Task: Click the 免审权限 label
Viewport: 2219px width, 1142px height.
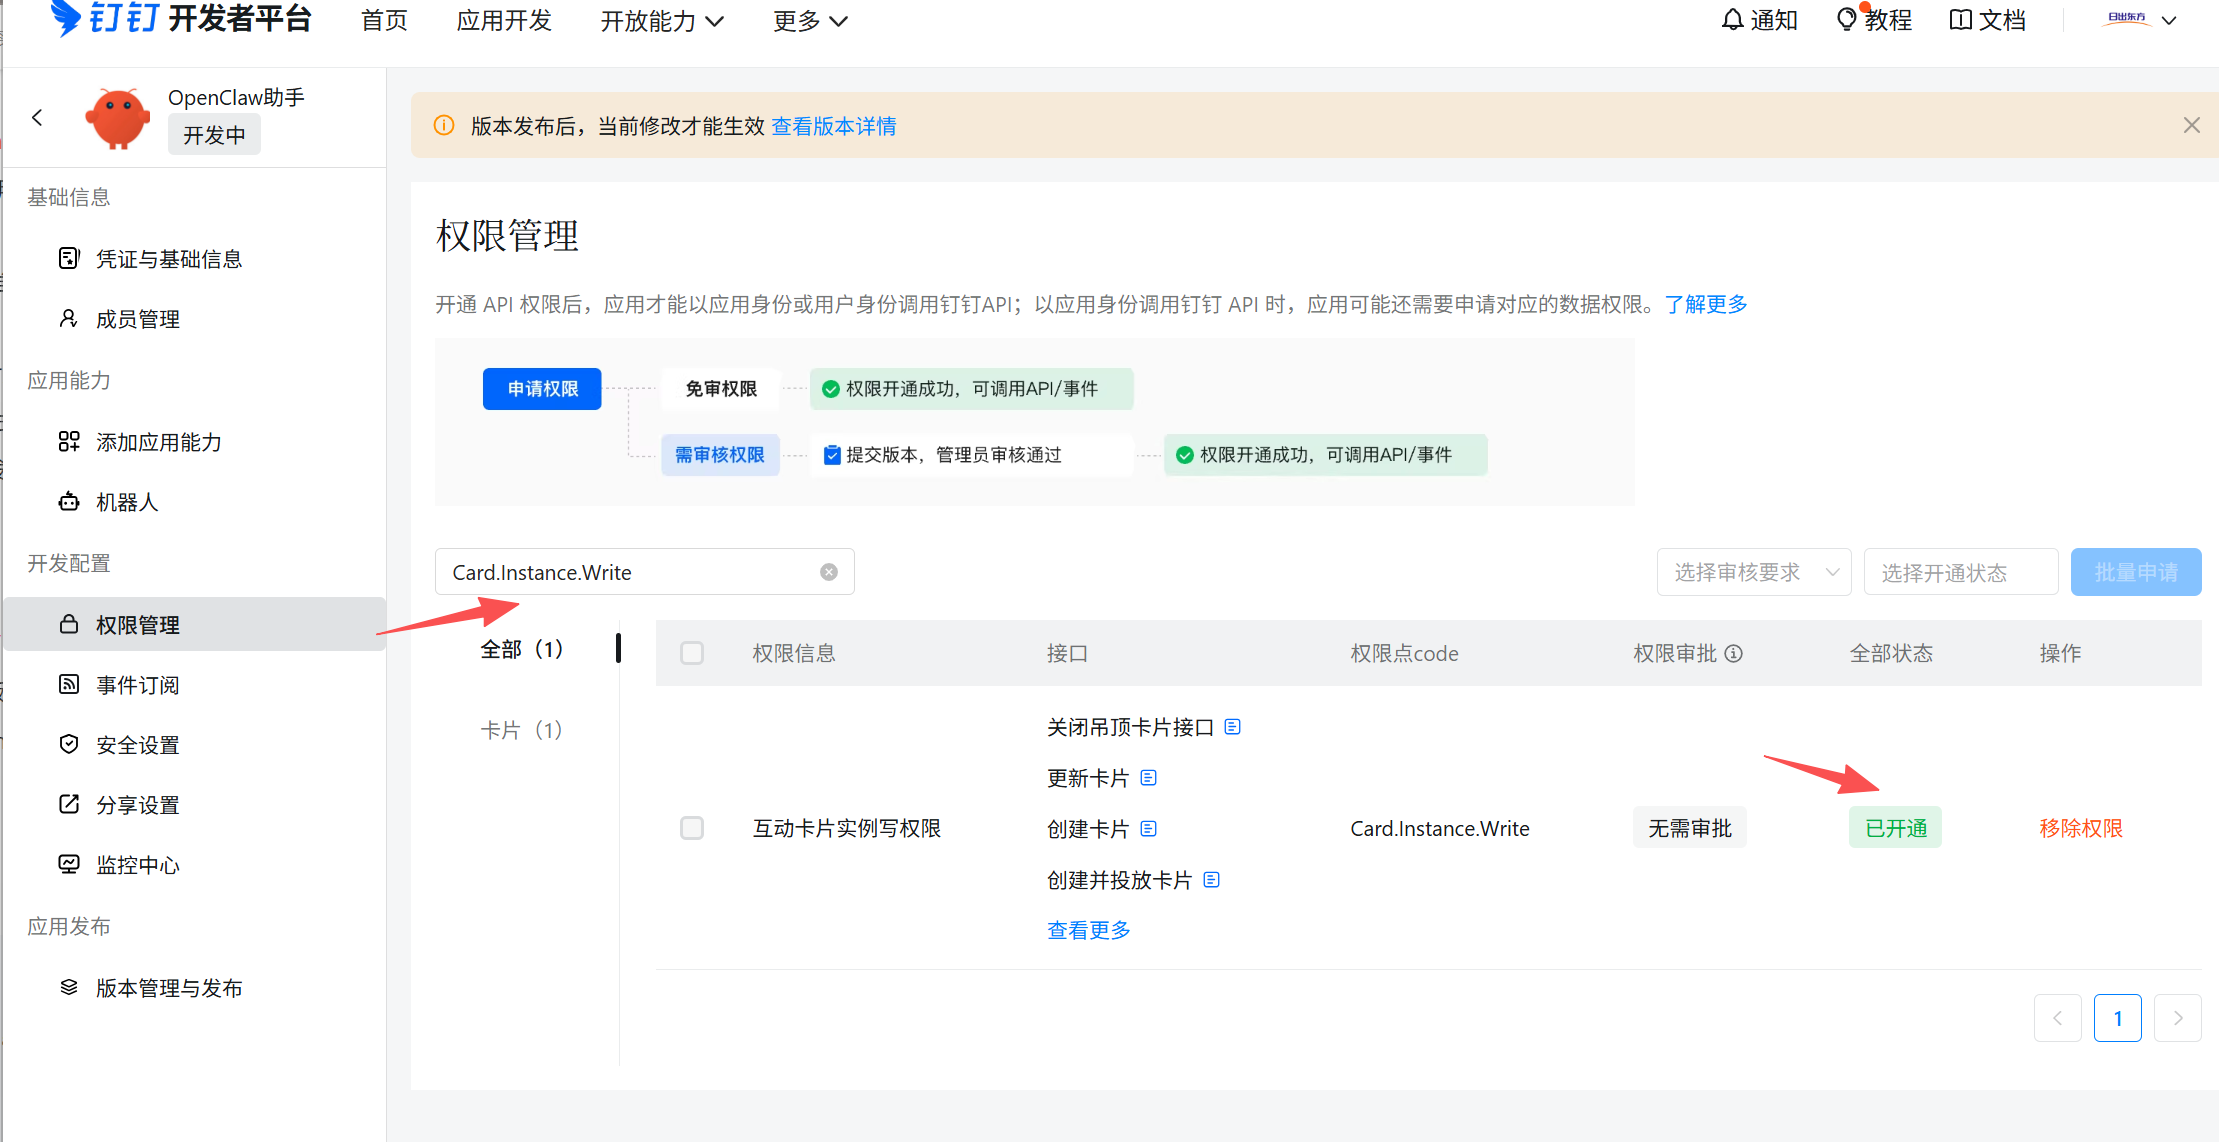Action: coord(721,389)
